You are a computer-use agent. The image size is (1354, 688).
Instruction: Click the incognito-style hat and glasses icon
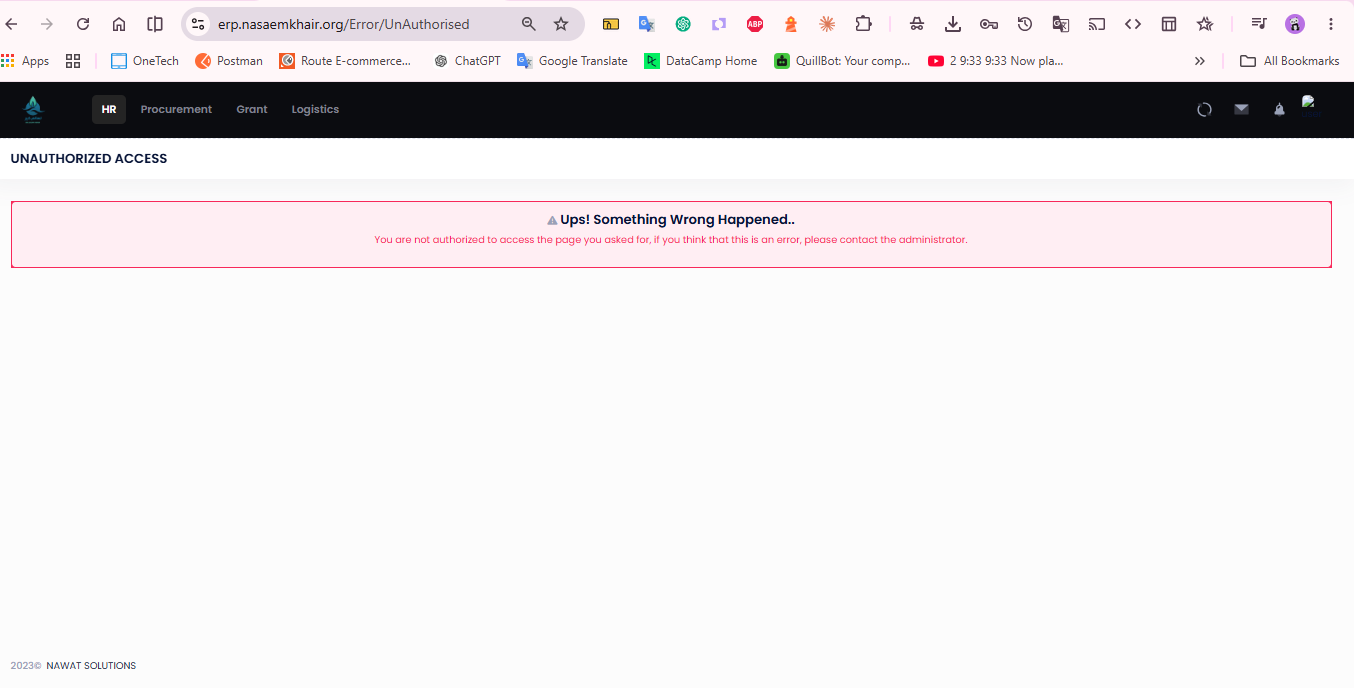click(x=917, y=24)
